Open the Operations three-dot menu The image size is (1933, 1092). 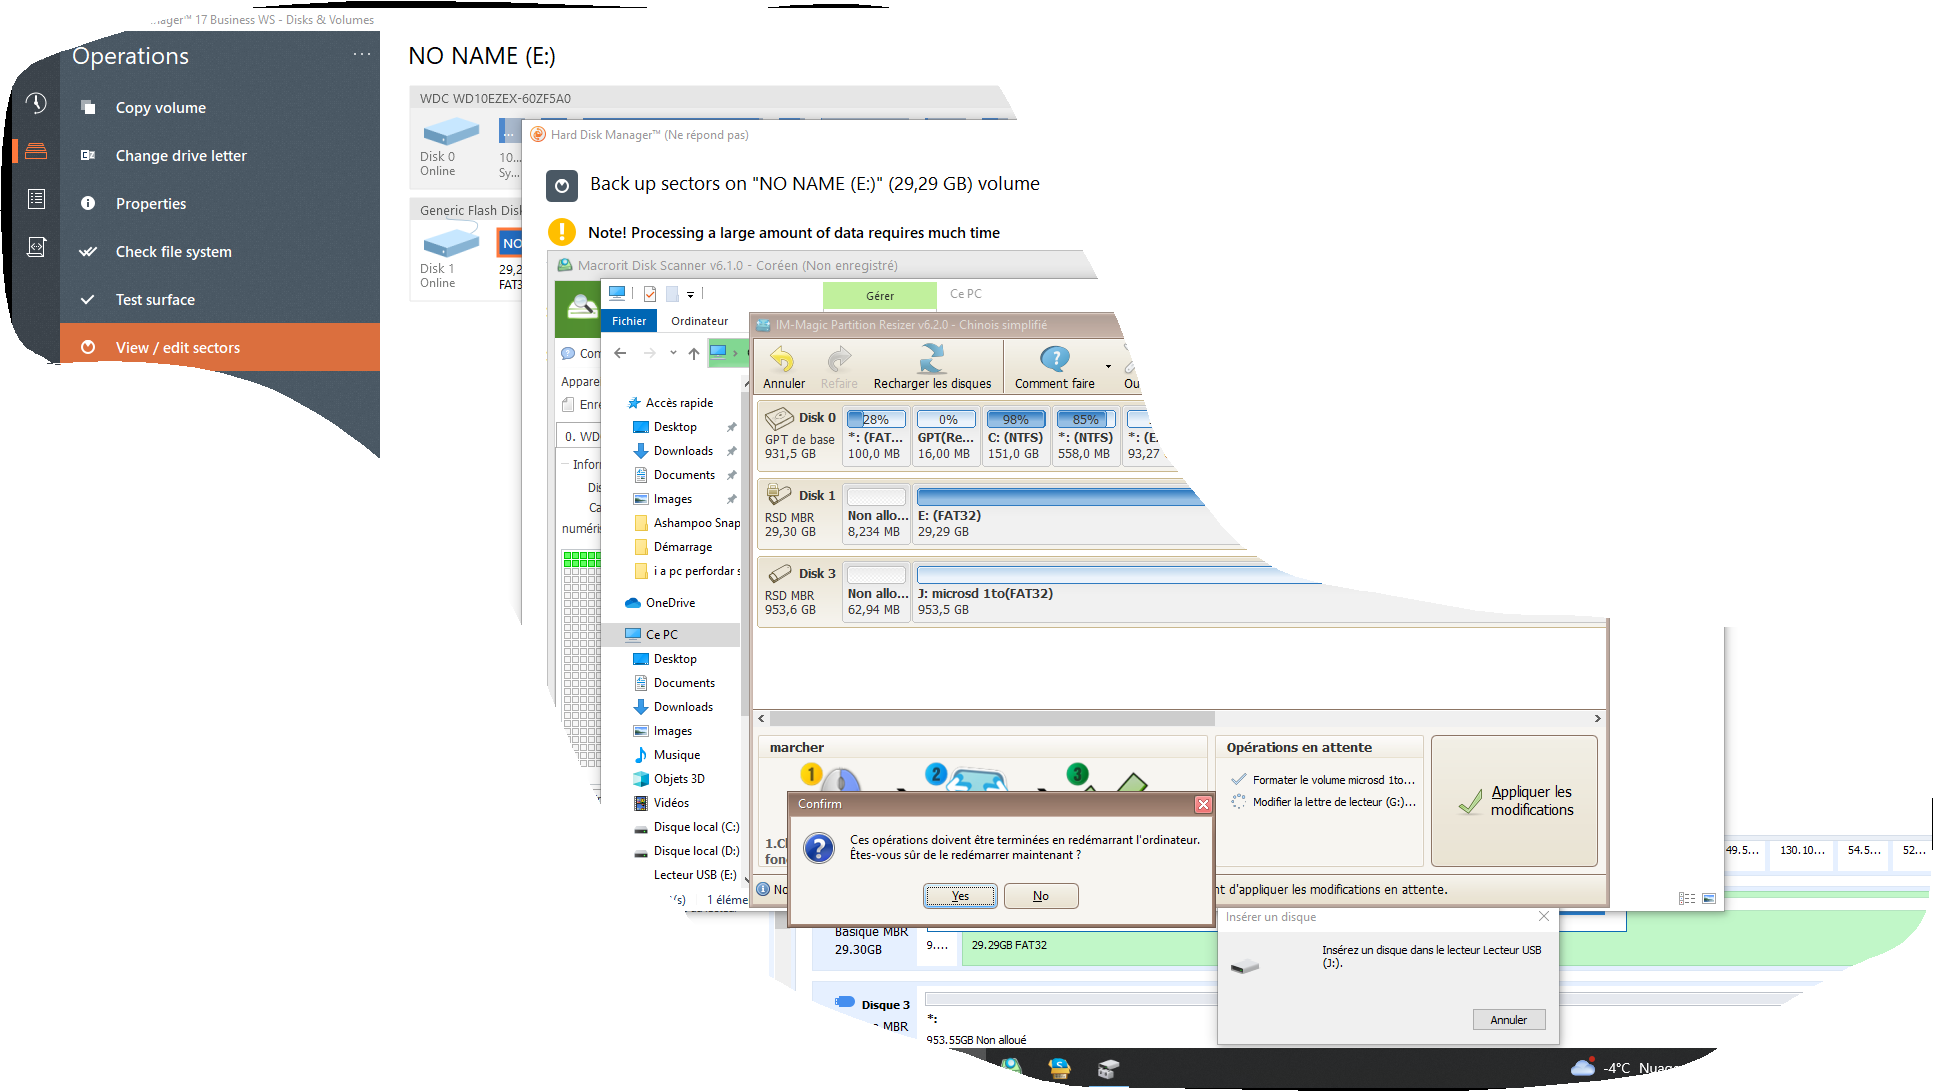362,54
